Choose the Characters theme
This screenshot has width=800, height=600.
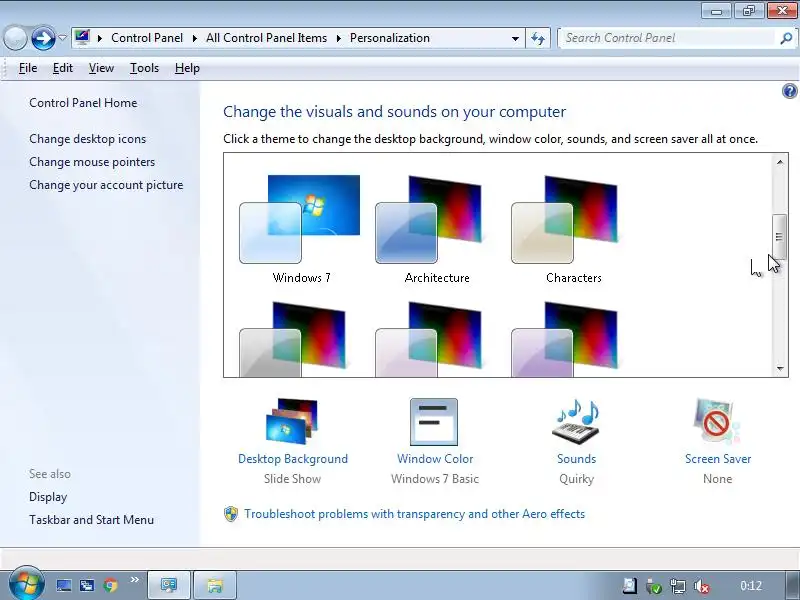[565, 219]
